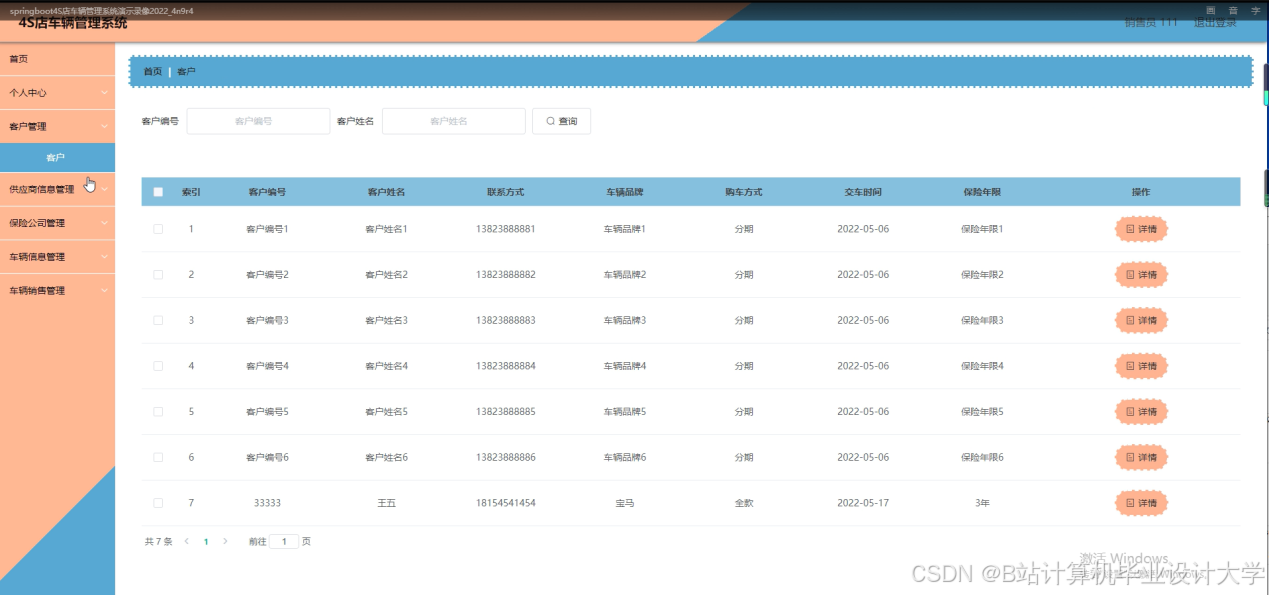Expand the 个人中心 sidebar menu chevron

pyautogui.click(x=104, y=92)
